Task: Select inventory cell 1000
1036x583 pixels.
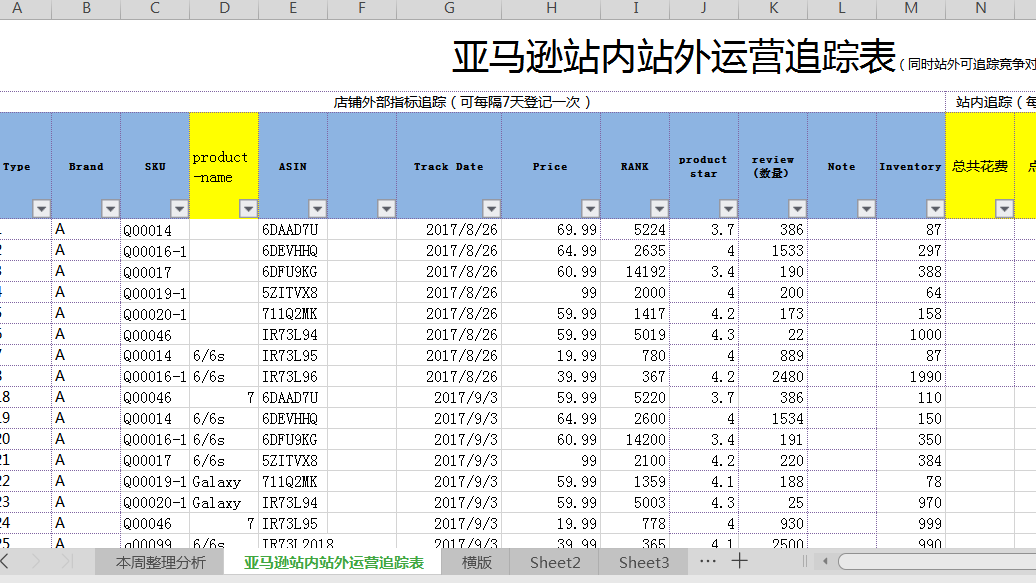Action: (x=911, y=335)
